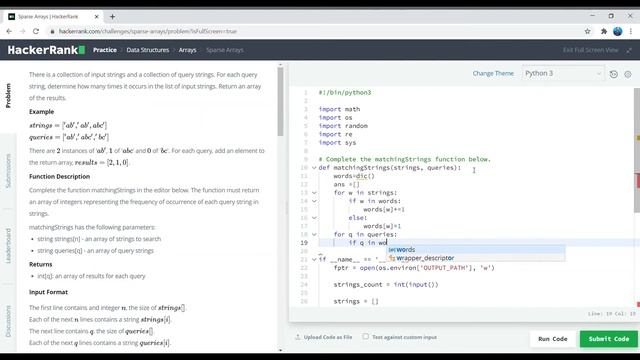
Task: Switch to the Leaderboard side tab
Action: (x=8, y=246)
